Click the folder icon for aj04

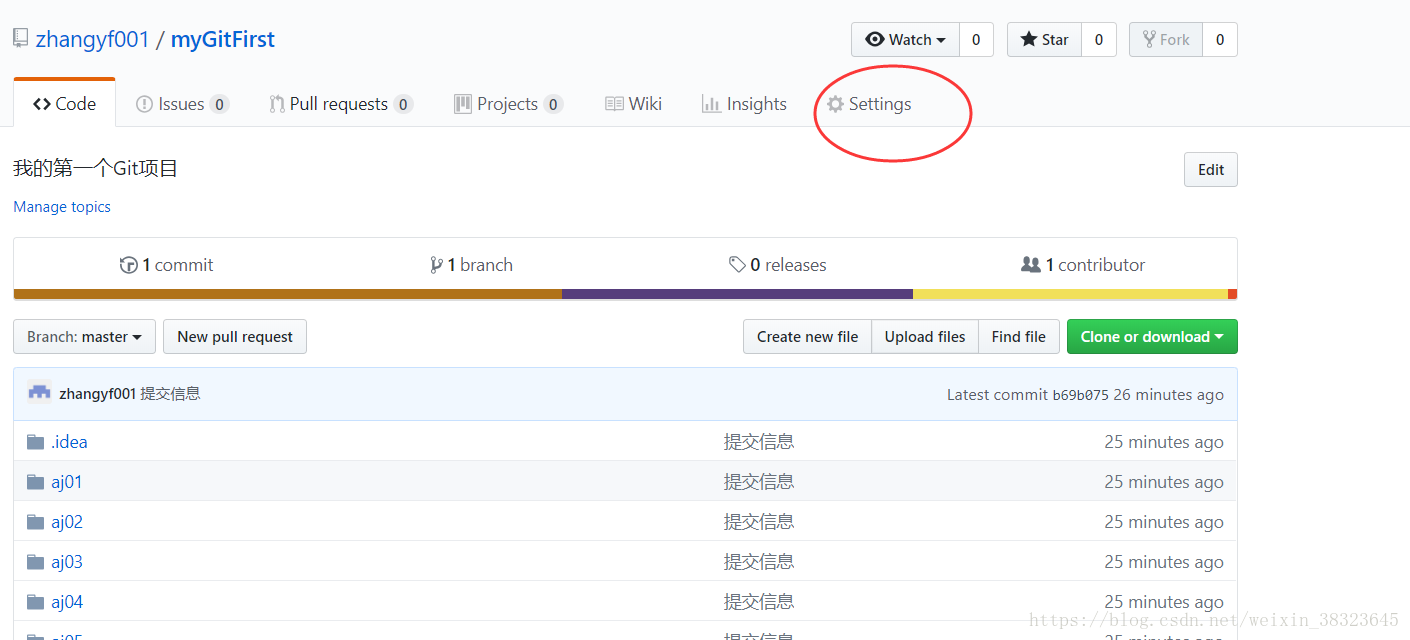tap(36, 602)
